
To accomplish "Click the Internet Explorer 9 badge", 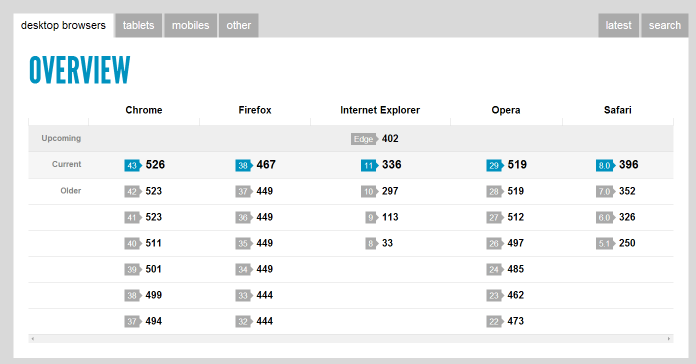I will [372, 218].
